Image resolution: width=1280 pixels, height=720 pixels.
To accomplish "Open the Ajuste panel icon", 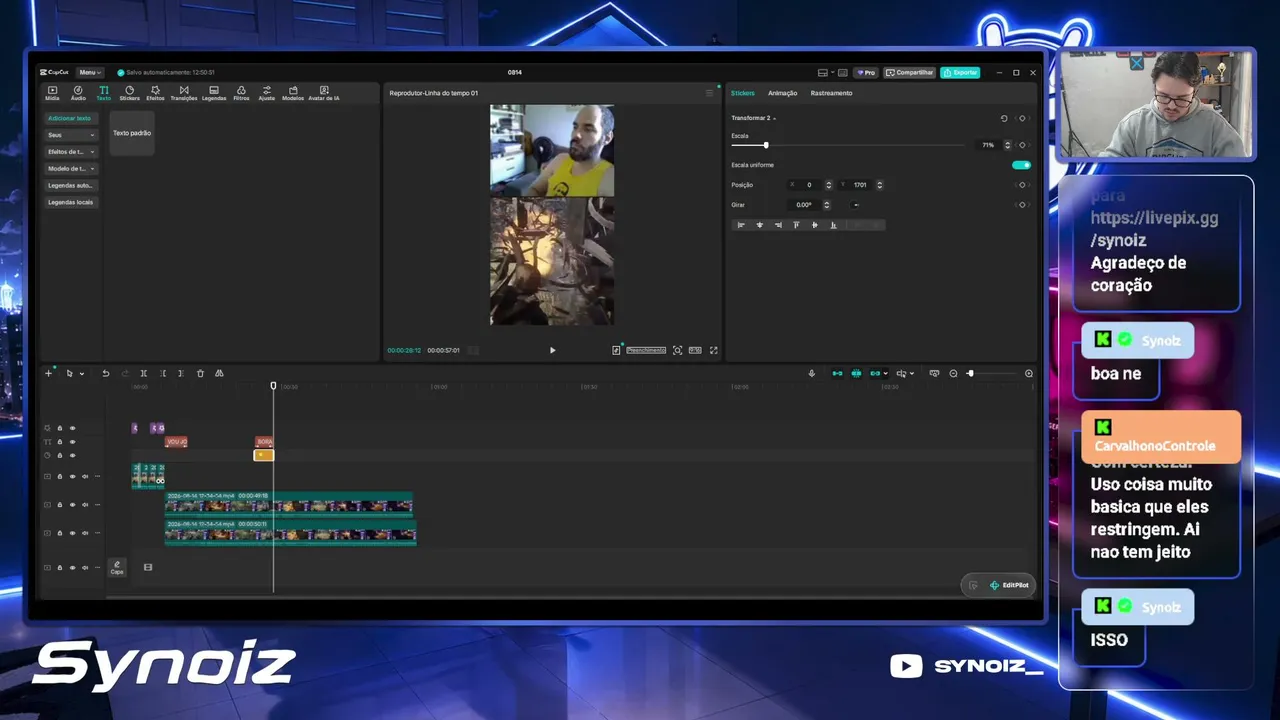I will tap(267, 93).
